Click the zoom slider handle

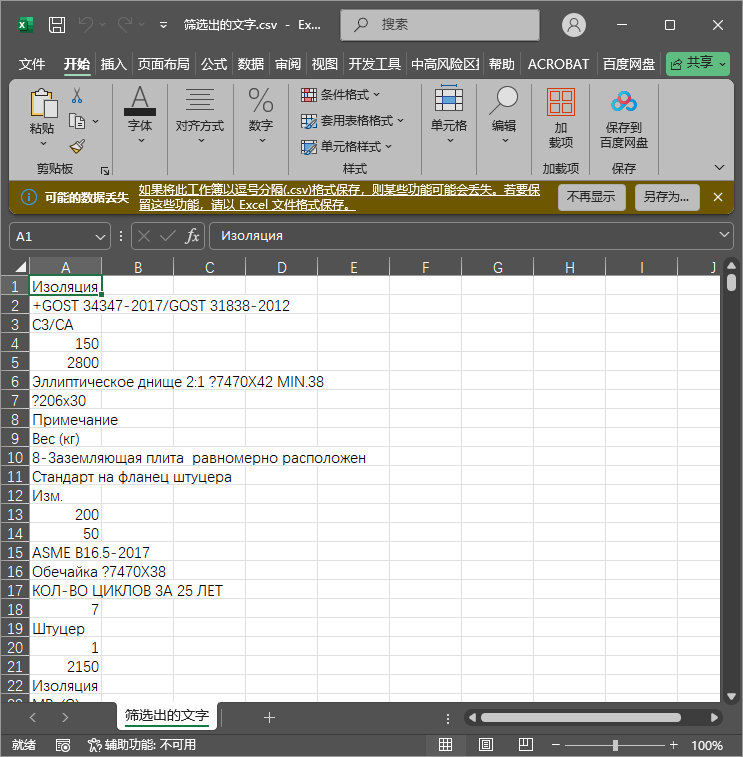[615, 745]
